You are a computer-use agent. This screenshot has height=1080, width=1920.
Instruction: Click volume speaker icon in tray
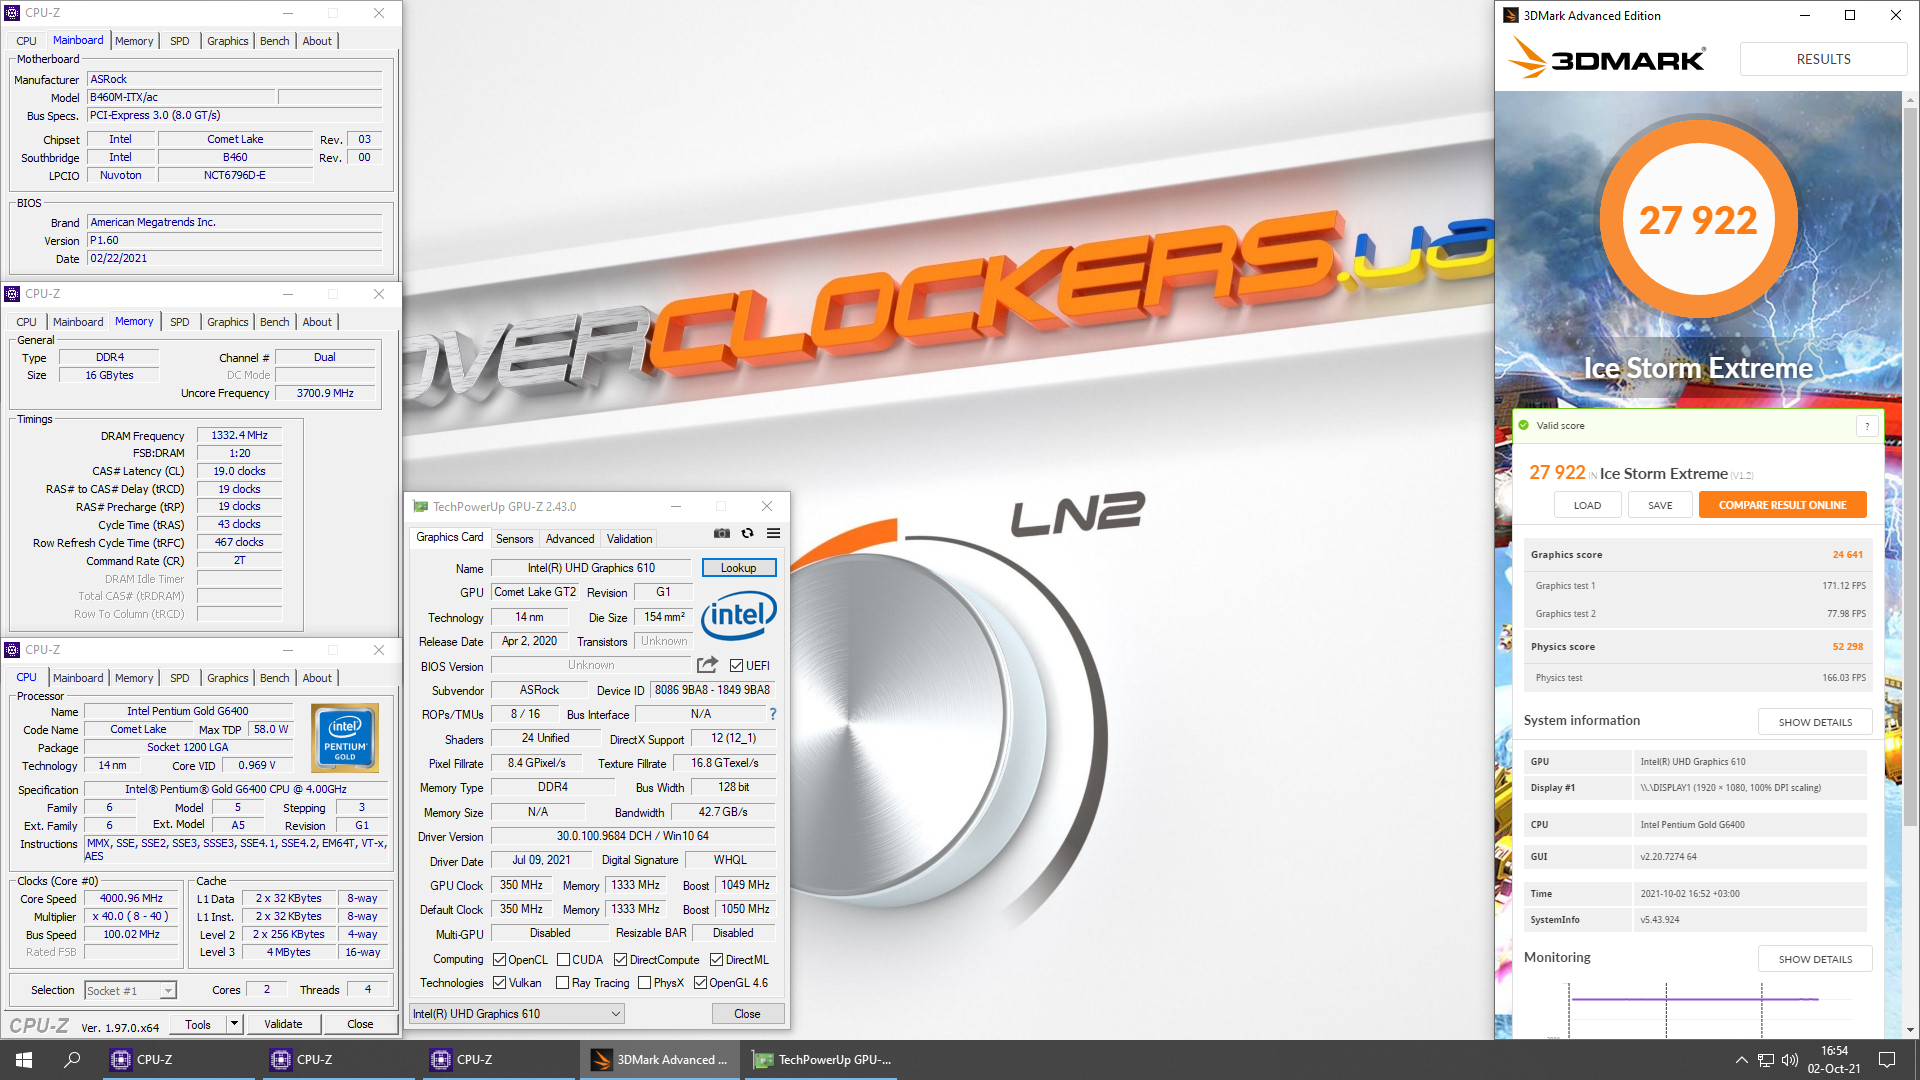pyautogui.click(x=1790, y=1060)
